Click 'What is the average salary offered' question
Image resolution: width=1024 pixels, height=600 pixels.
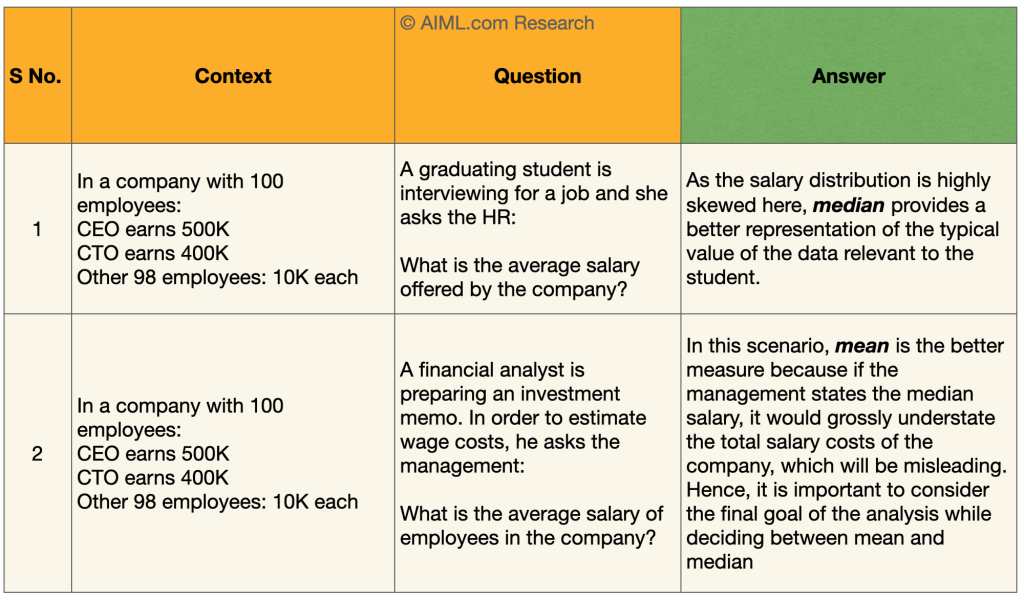point(519,278)
